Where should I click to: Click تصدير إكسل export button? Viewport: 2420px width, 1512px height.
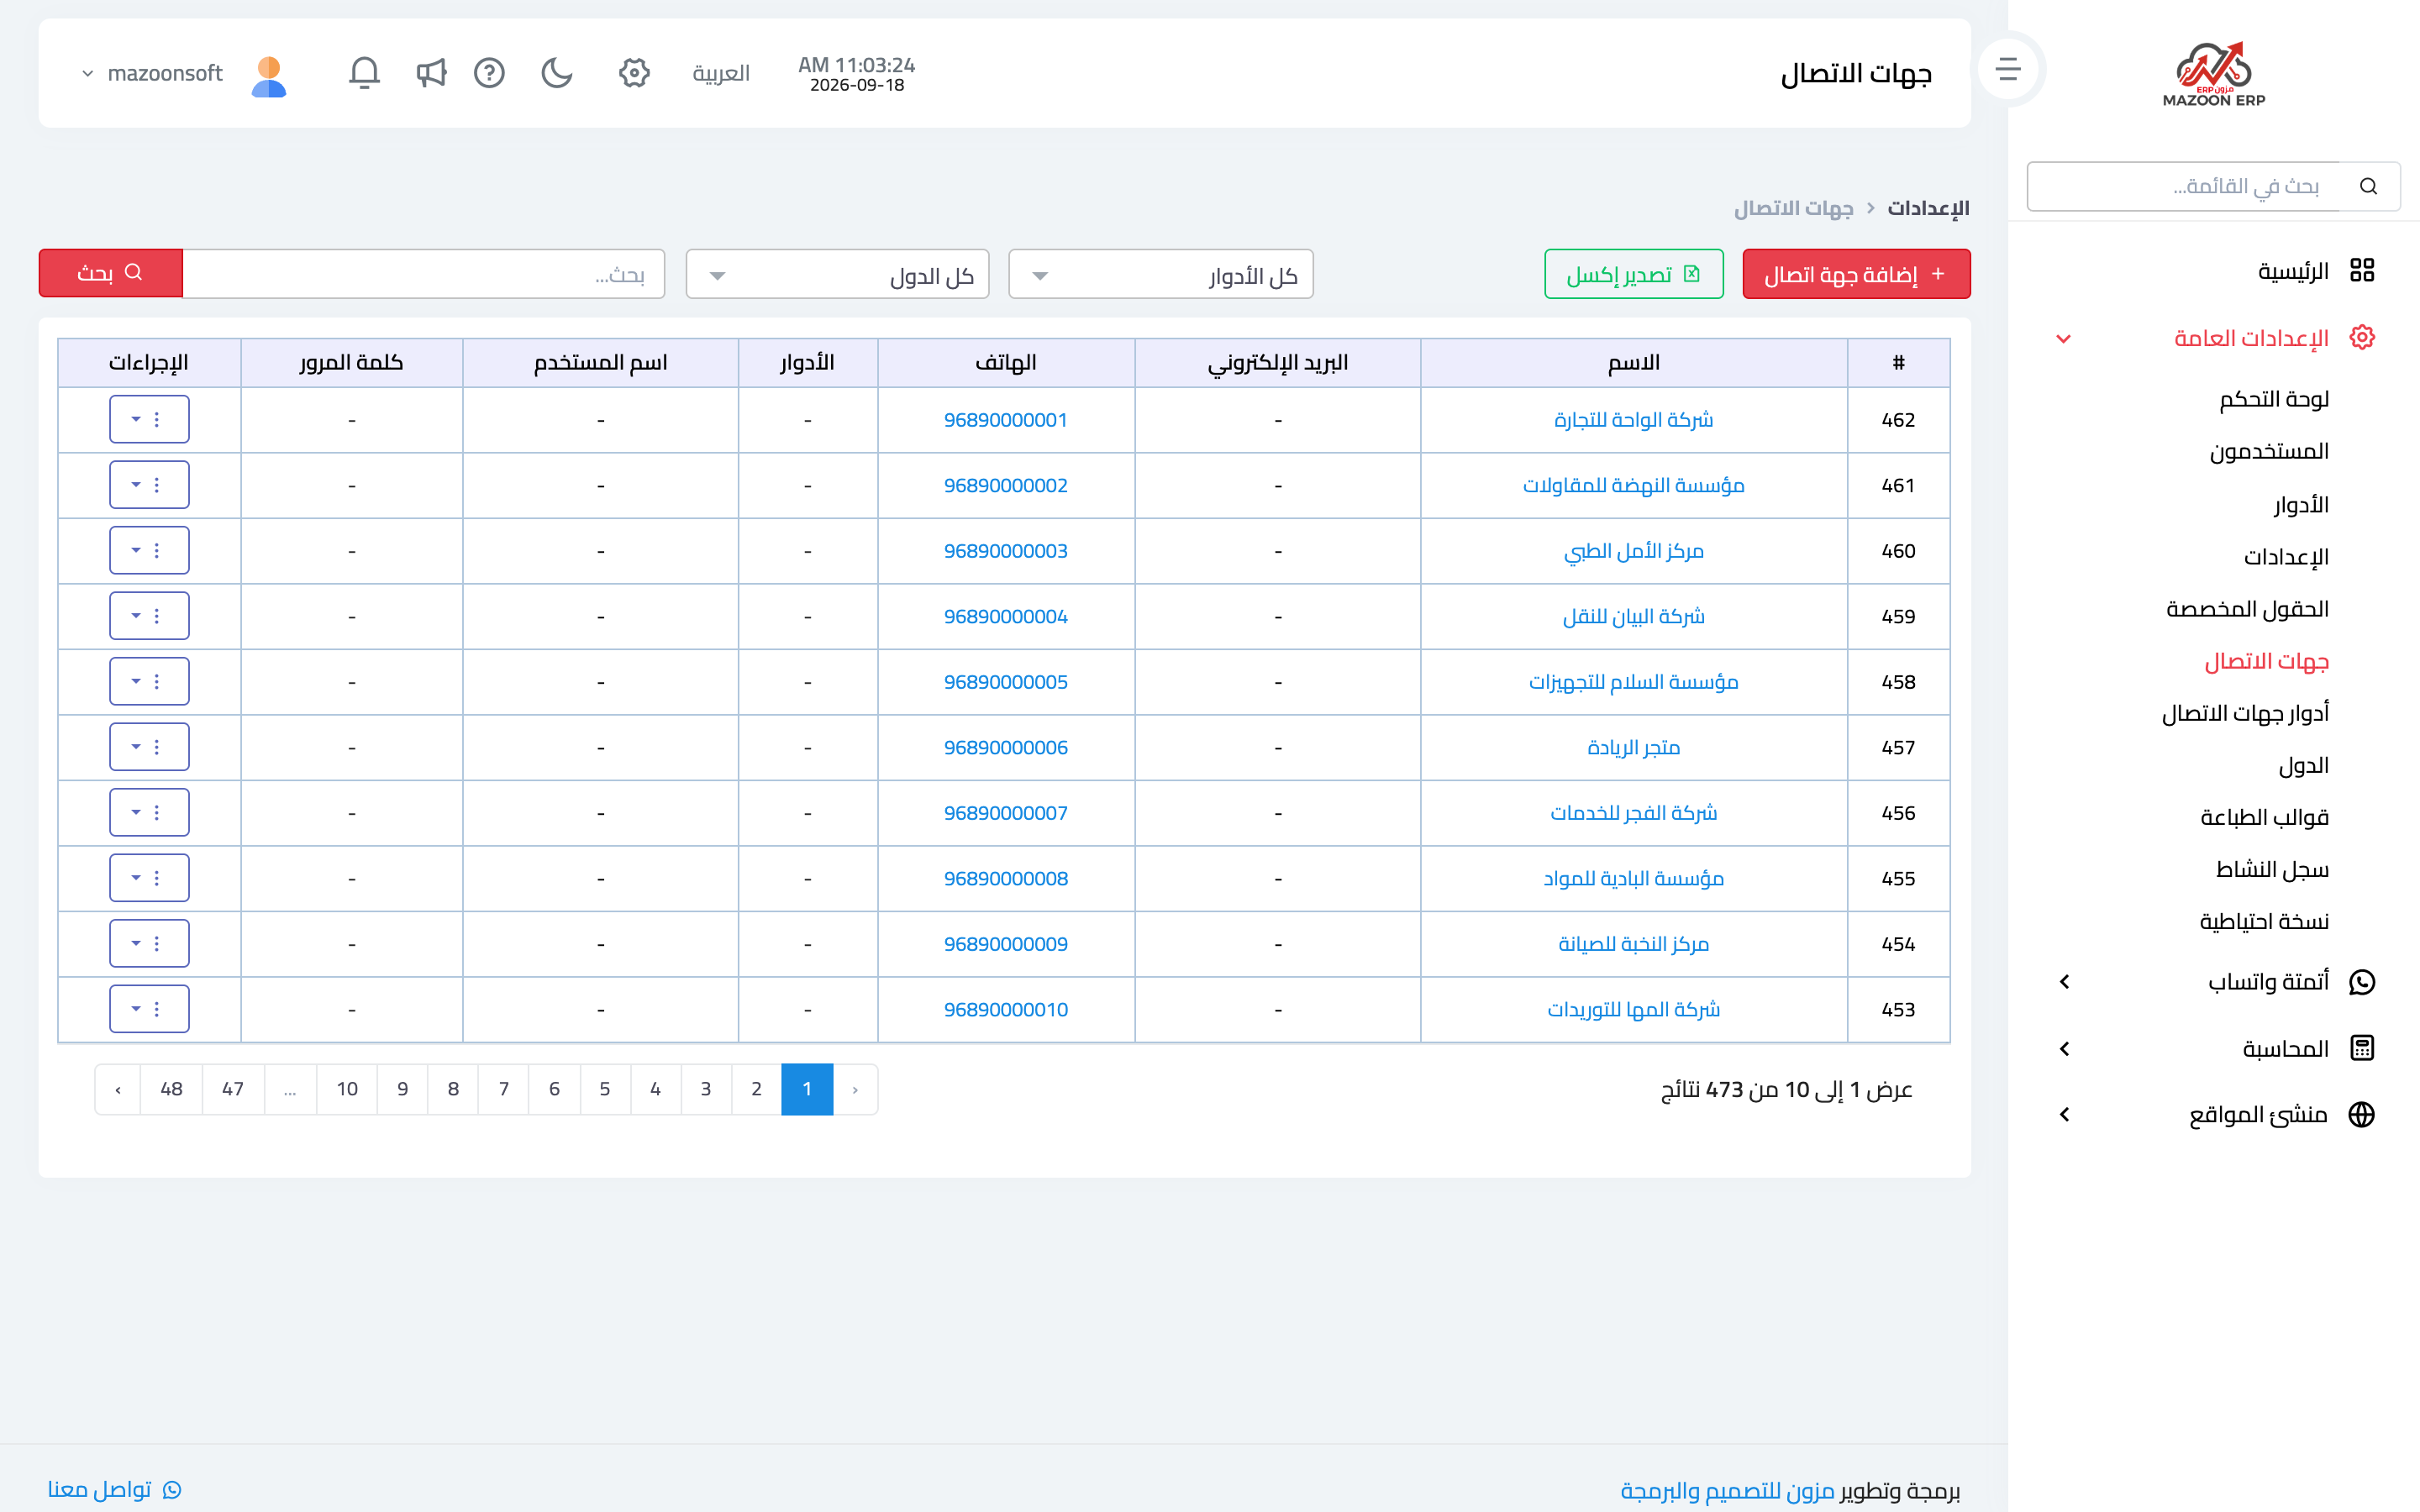(x=1634, y=274)
